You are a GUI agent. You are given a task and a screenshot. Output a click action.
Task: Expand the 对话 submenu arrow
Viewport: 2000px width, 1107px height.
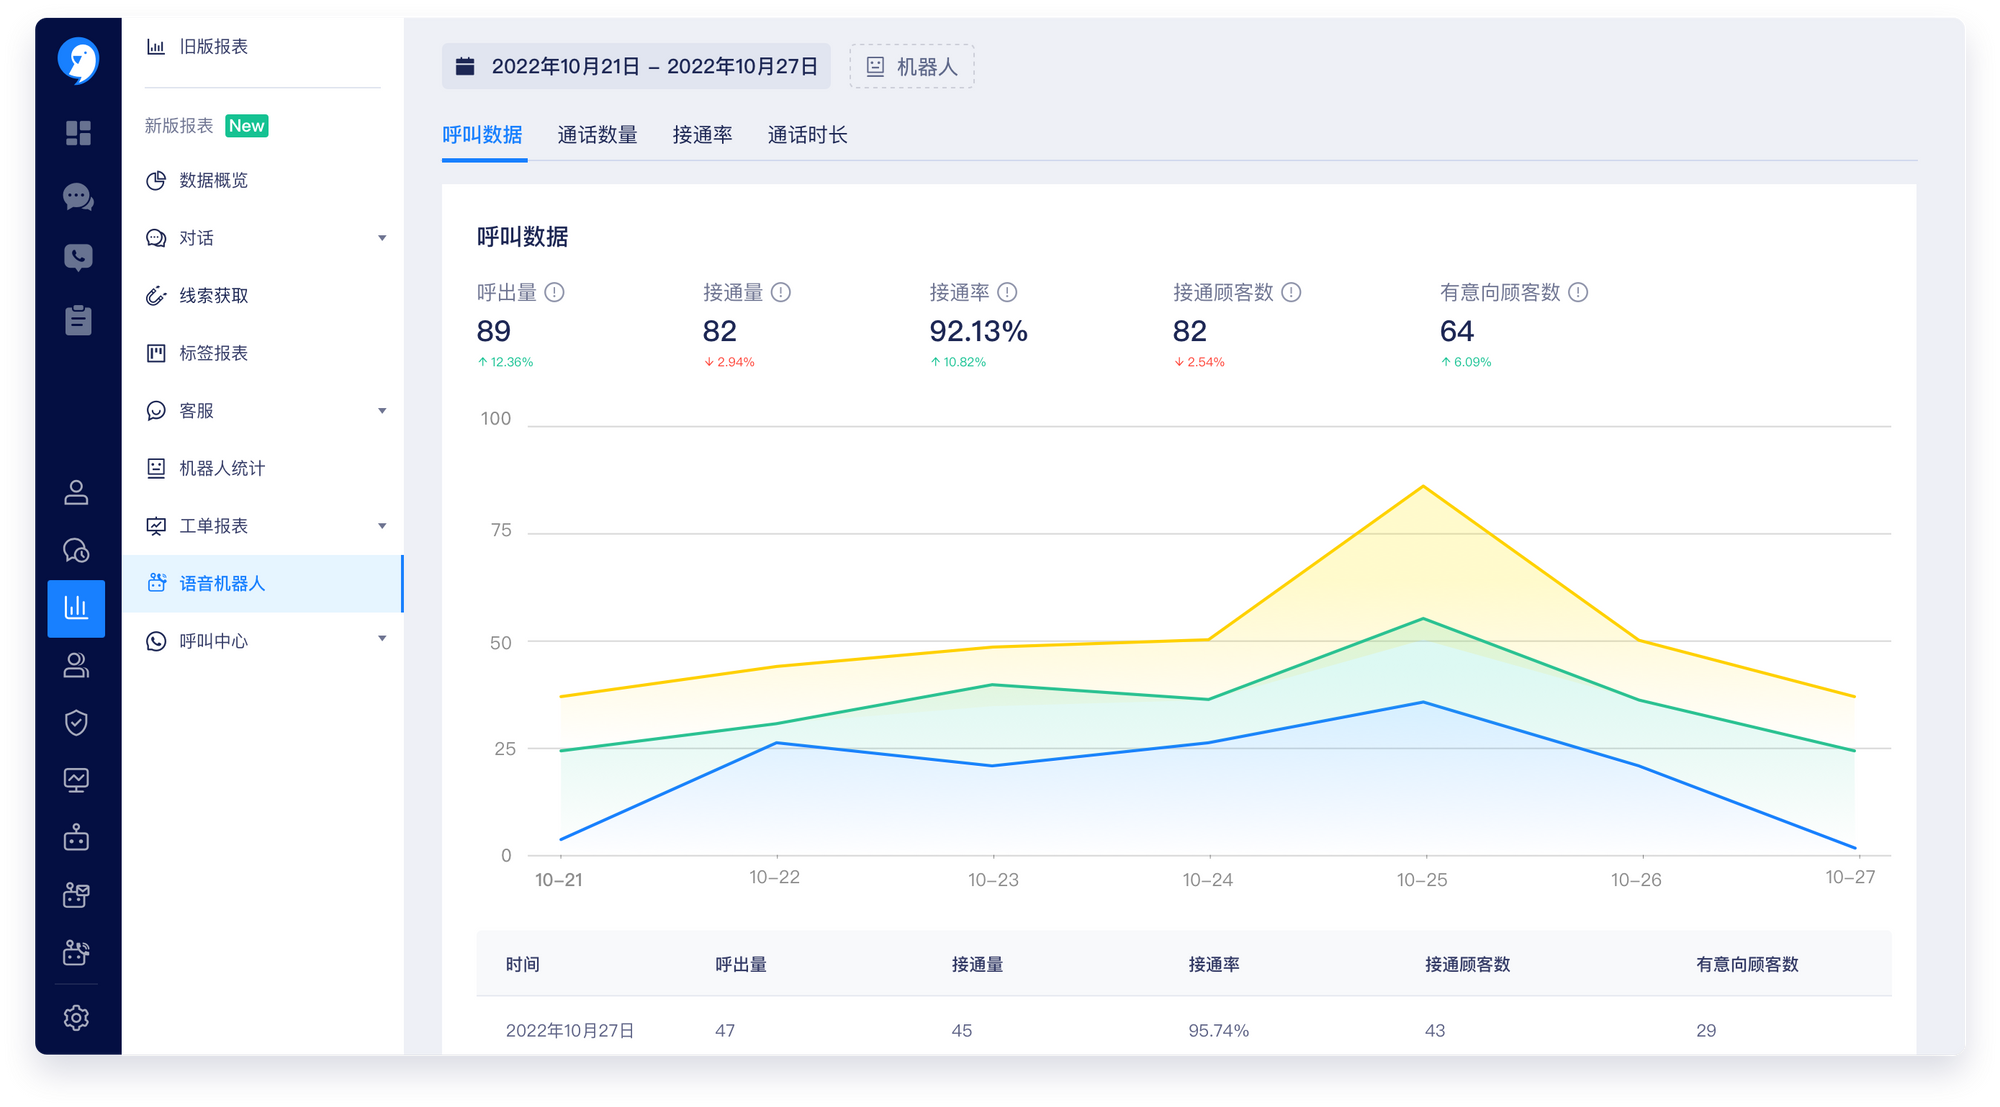(x=382, y=238)
